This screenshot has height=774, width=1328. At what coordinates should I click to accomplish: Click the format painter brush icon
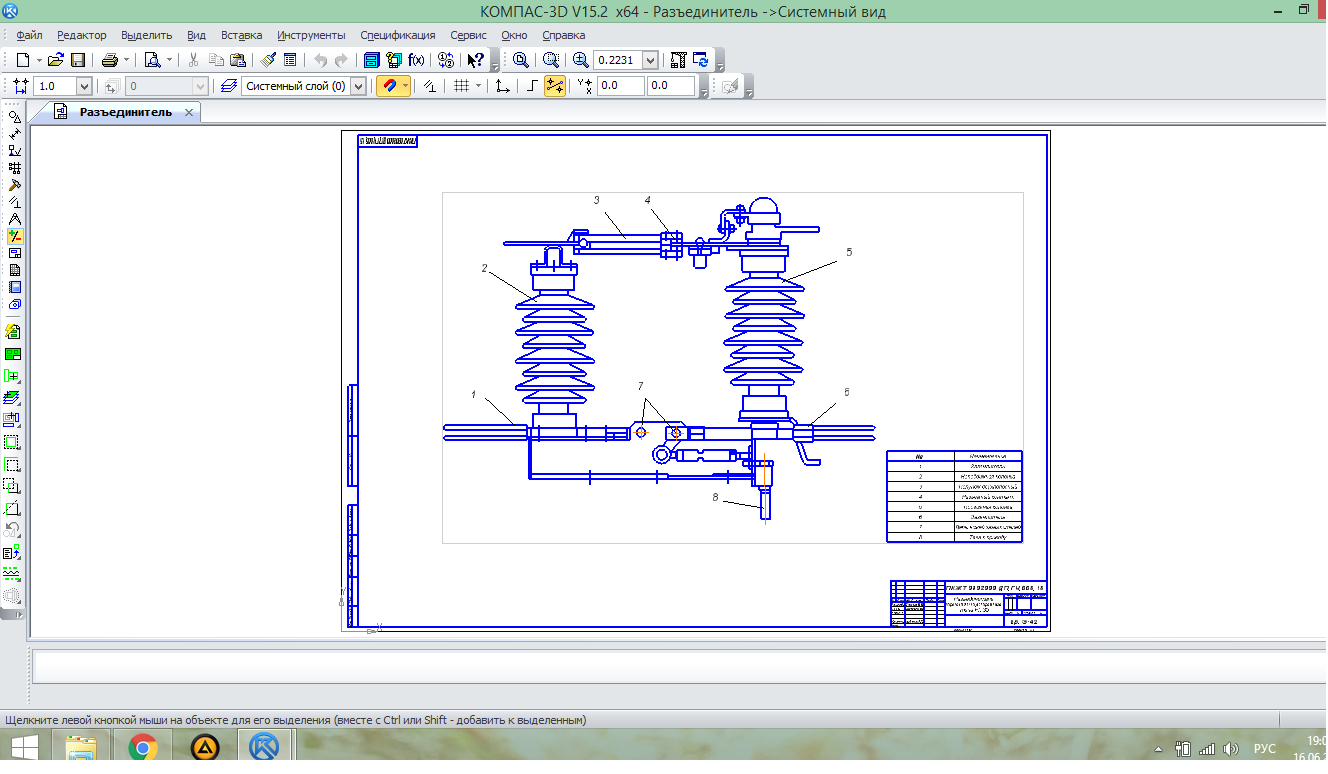[267, 60]
